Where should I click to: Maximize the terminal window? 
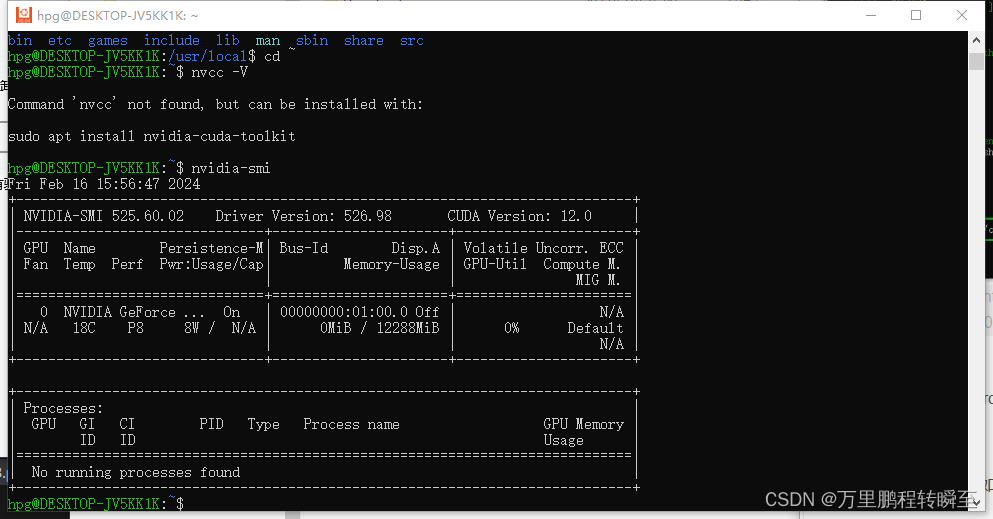916,15
